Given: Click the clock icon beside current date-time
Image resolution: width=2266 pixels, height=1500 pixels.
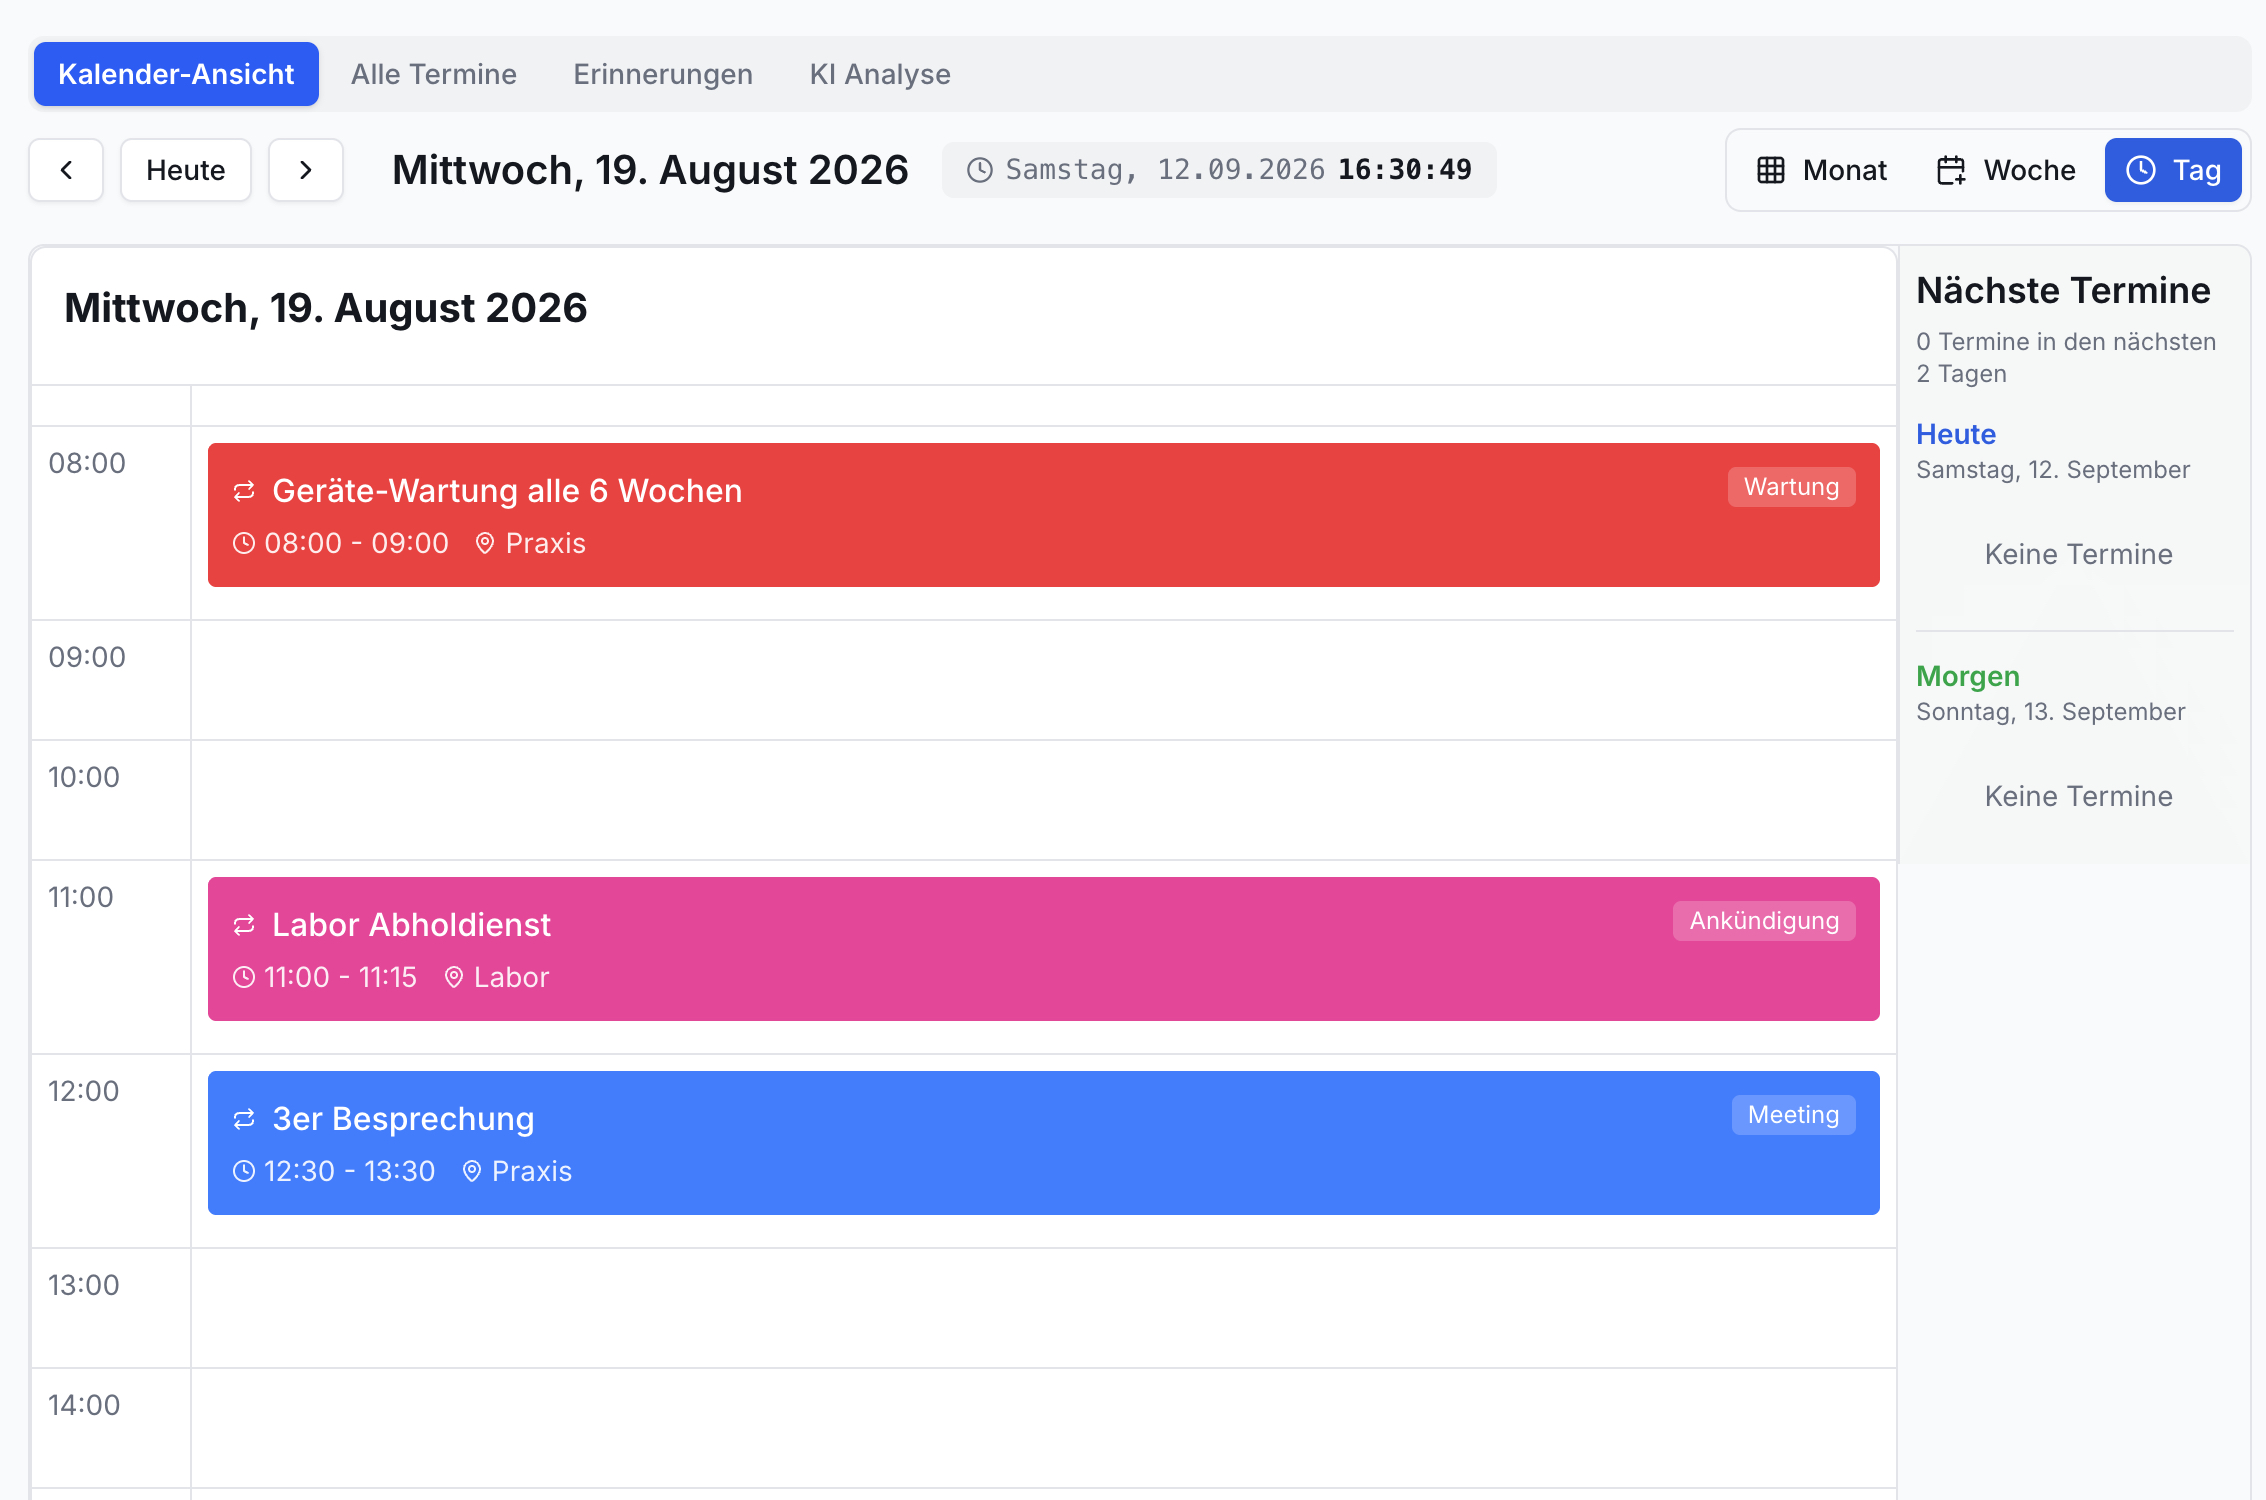Looking at the screenshot, I should tap(980, 170).
